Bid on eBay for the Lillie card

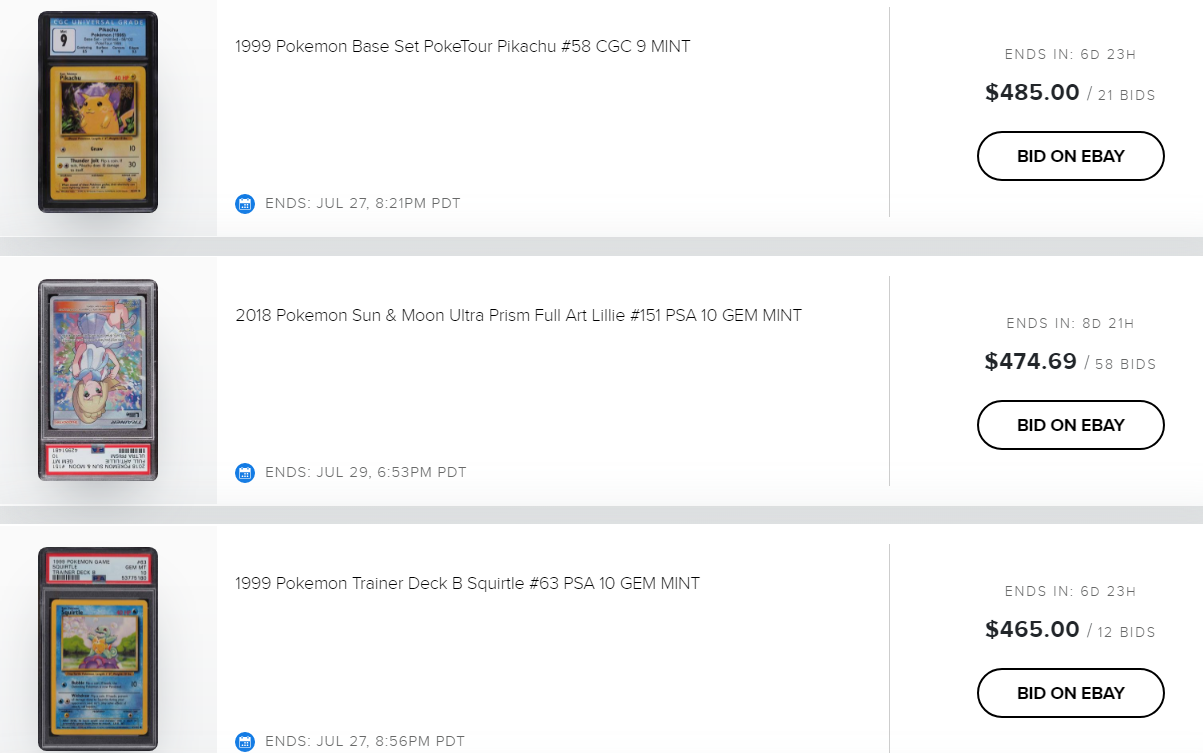1071,425
